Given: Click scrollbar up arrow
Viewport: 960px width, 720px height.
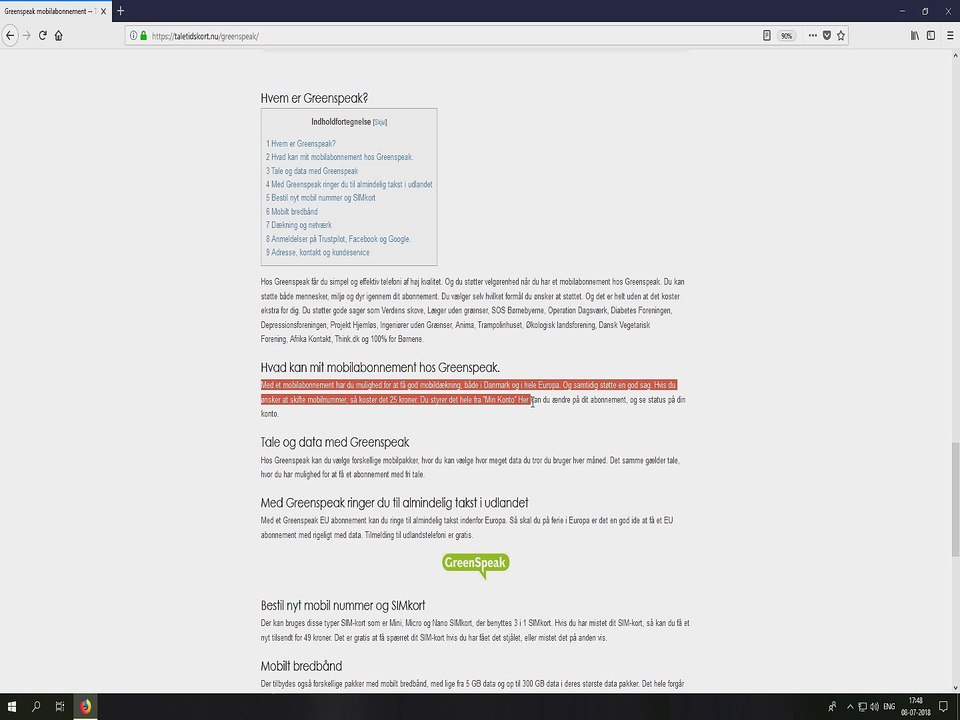Looking at the screenshot, I should pyautogui.click(x=954, y=55).
